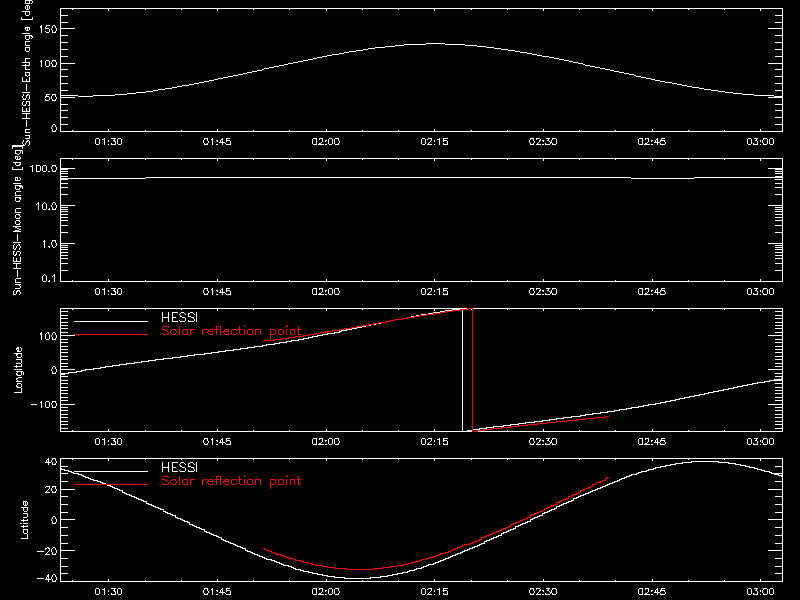800x600 pixels.
Task: Click "100" tick on Longitude axis
Action: (48, 336)
